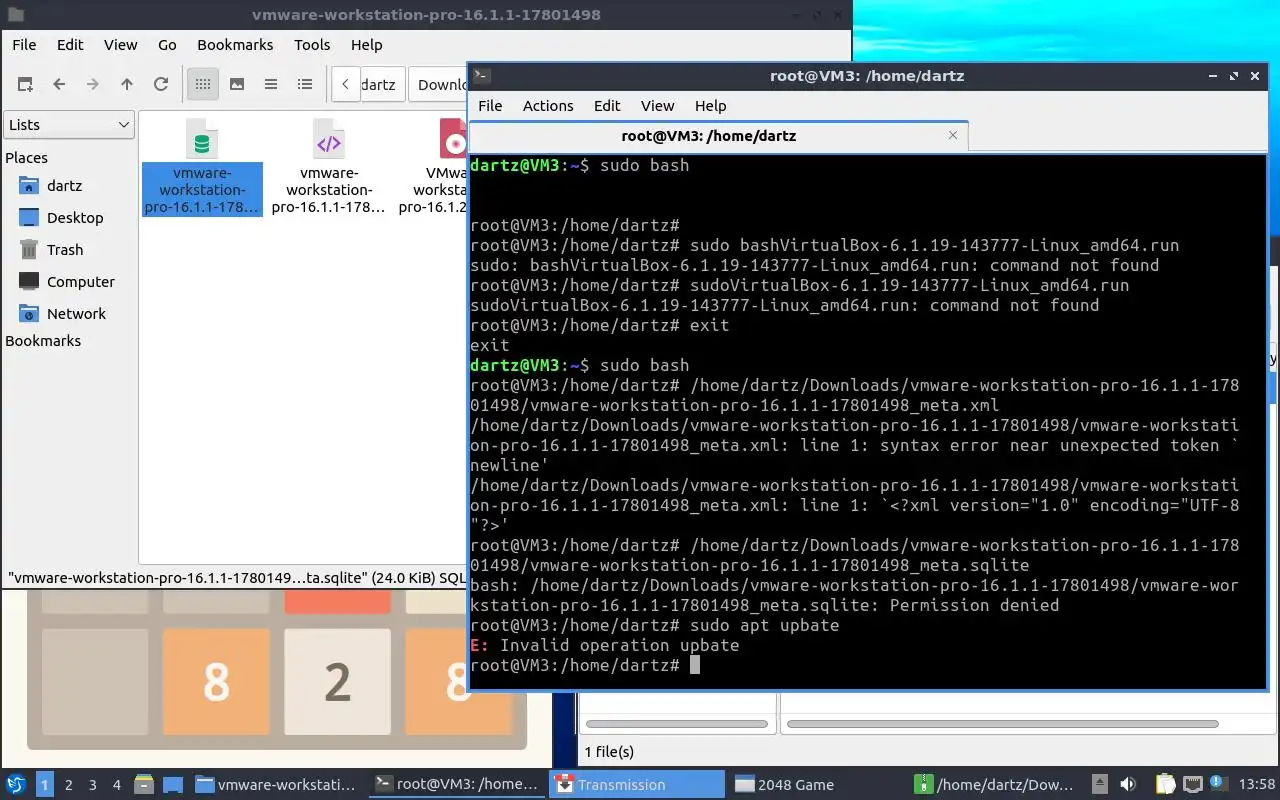Screen dimensions: 1280x800
Task: Switch to icon view mode
Action: click(x=203, y=85)
